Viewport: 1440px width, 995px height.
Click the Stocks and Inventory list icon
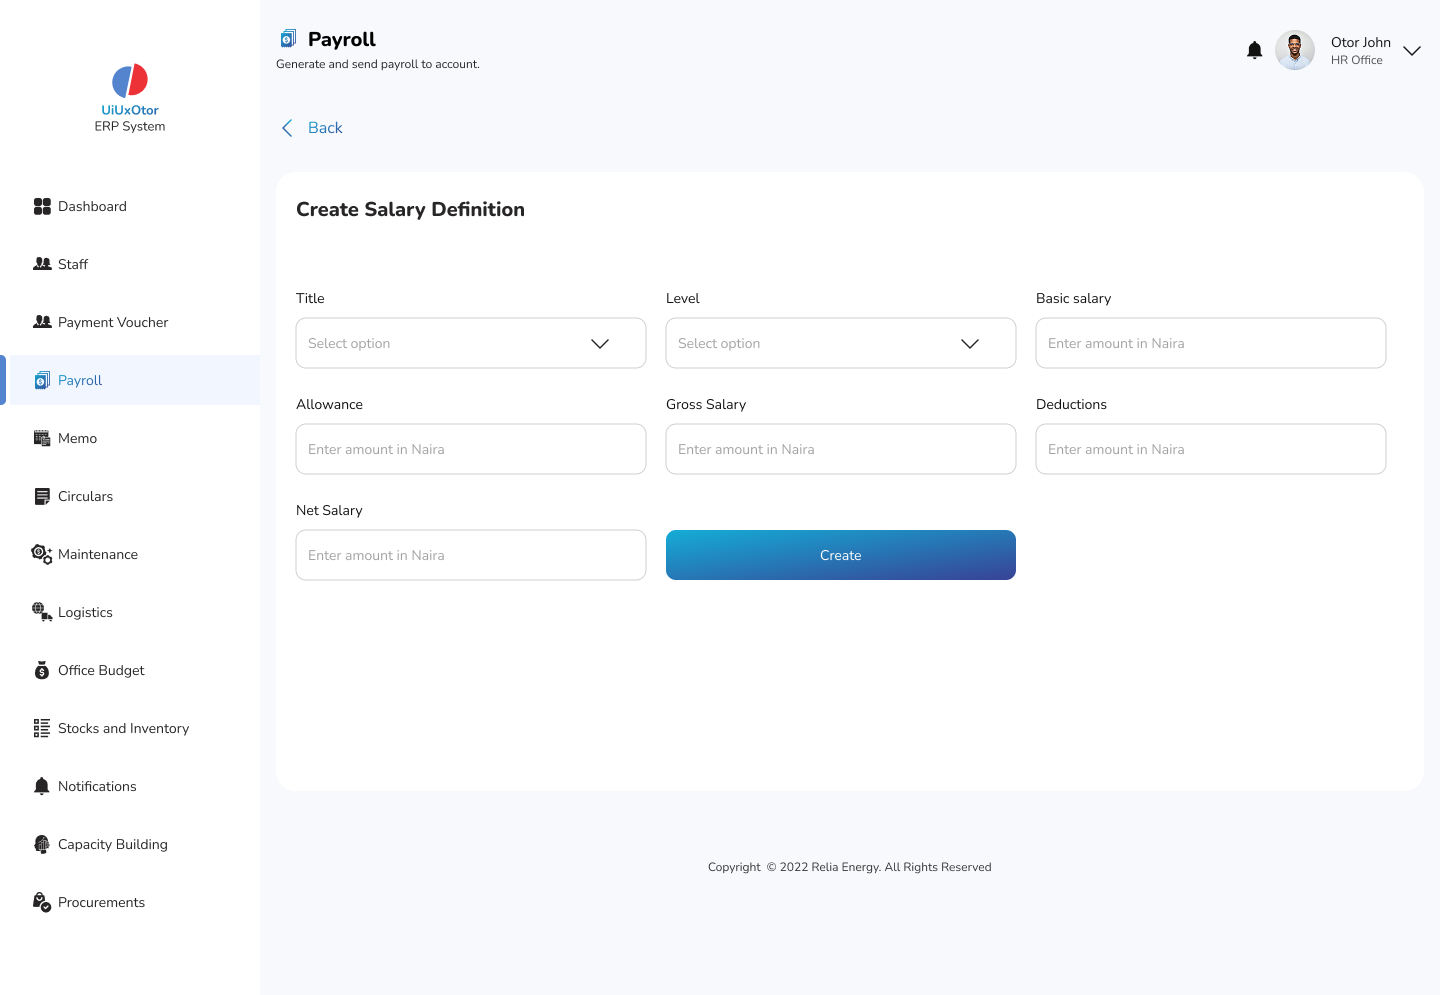pyautogui.click(x=42, y=728)
